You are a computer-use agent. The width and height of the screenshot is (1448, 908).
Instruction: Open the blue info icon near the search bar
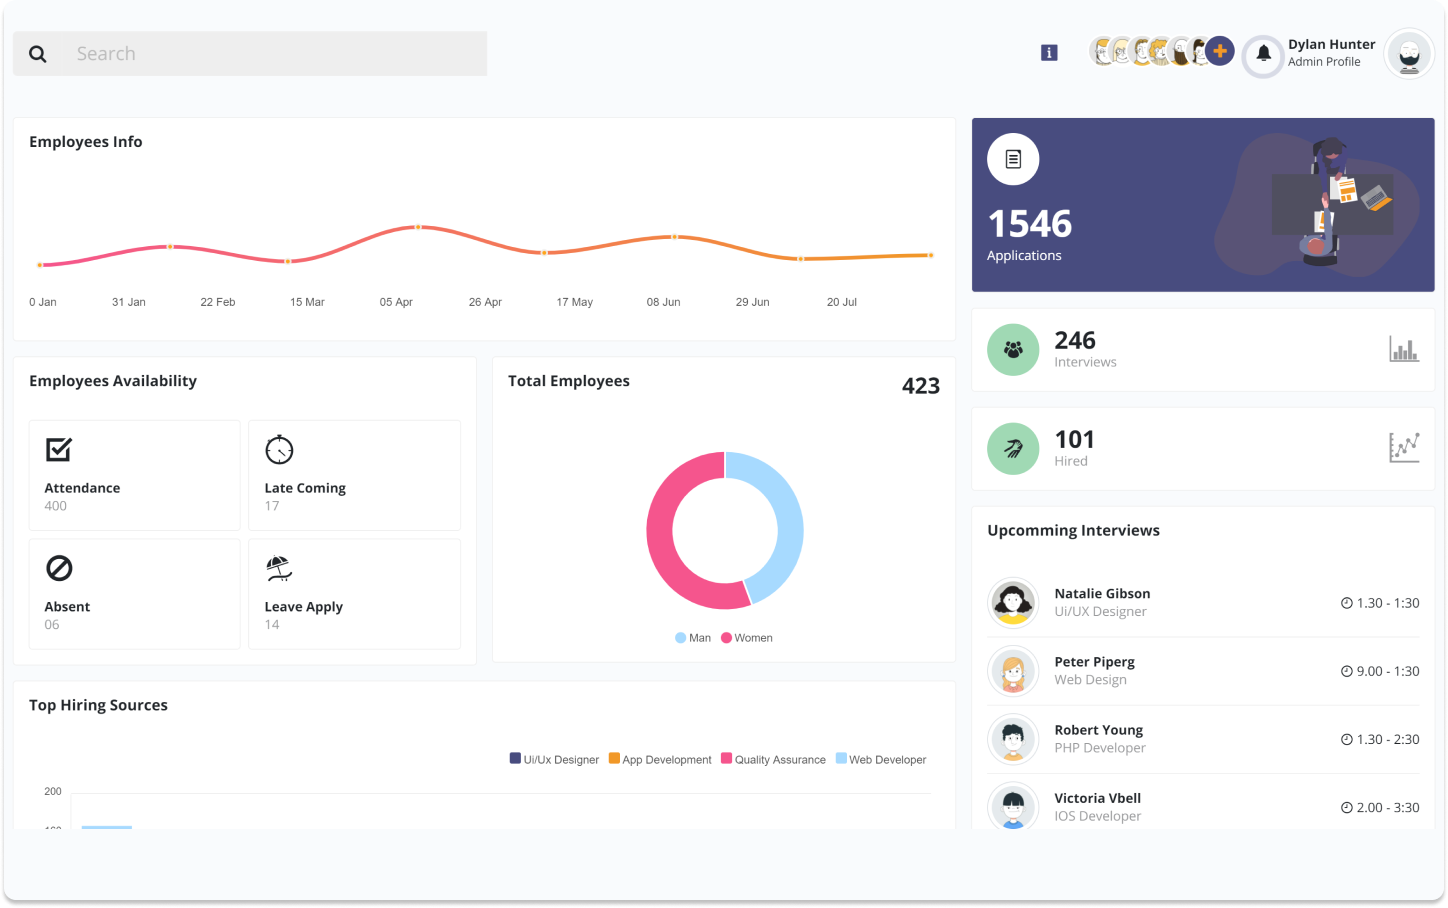[1048, 52]
